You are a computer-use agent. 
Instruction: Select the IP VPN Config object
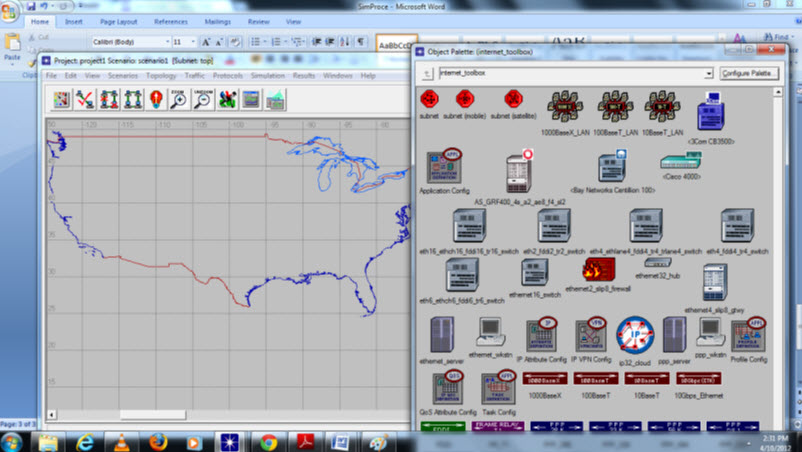(591, 335)
